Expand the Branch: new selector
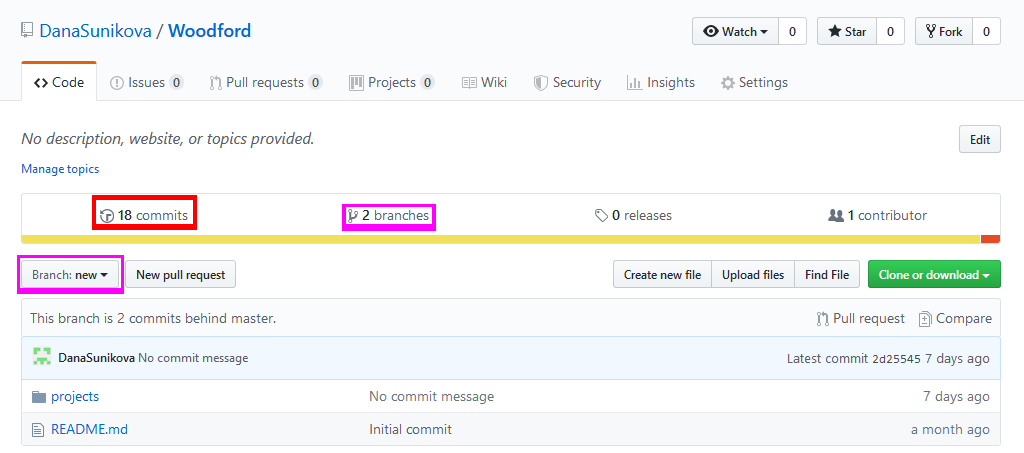 (69, 275)
